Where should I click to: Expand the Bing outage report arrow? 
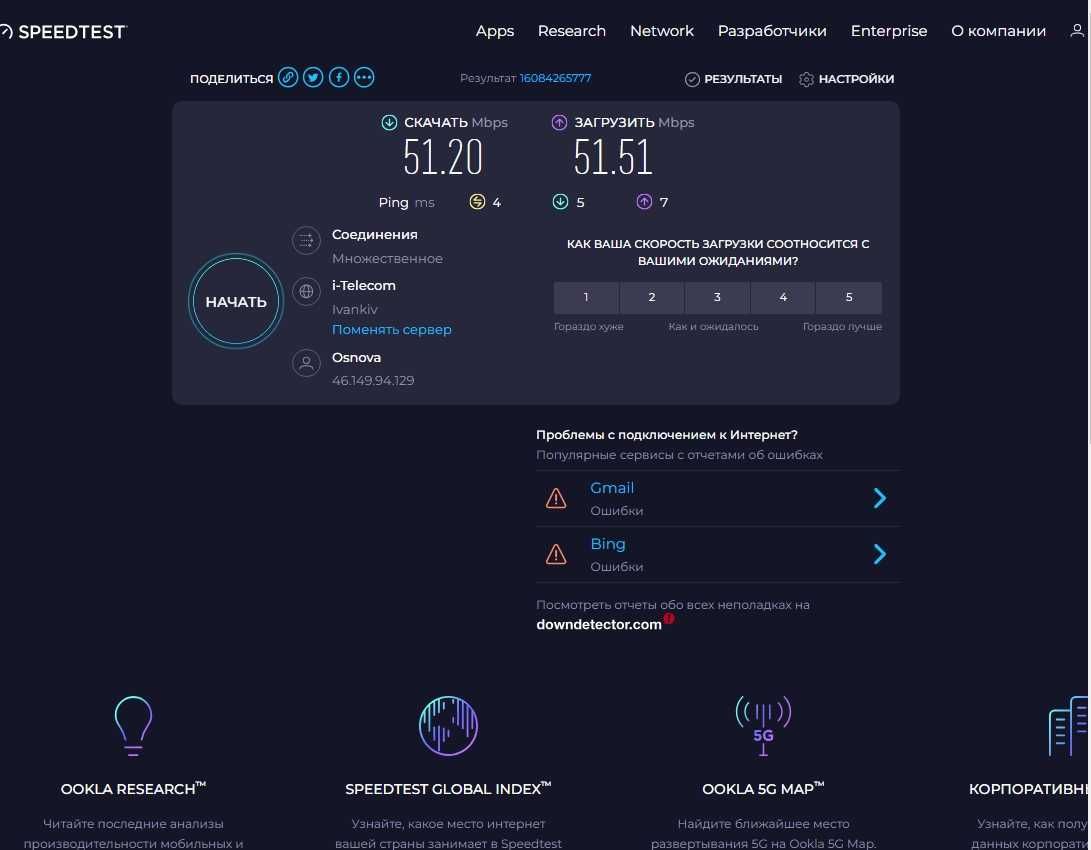(x=879, y=554)
